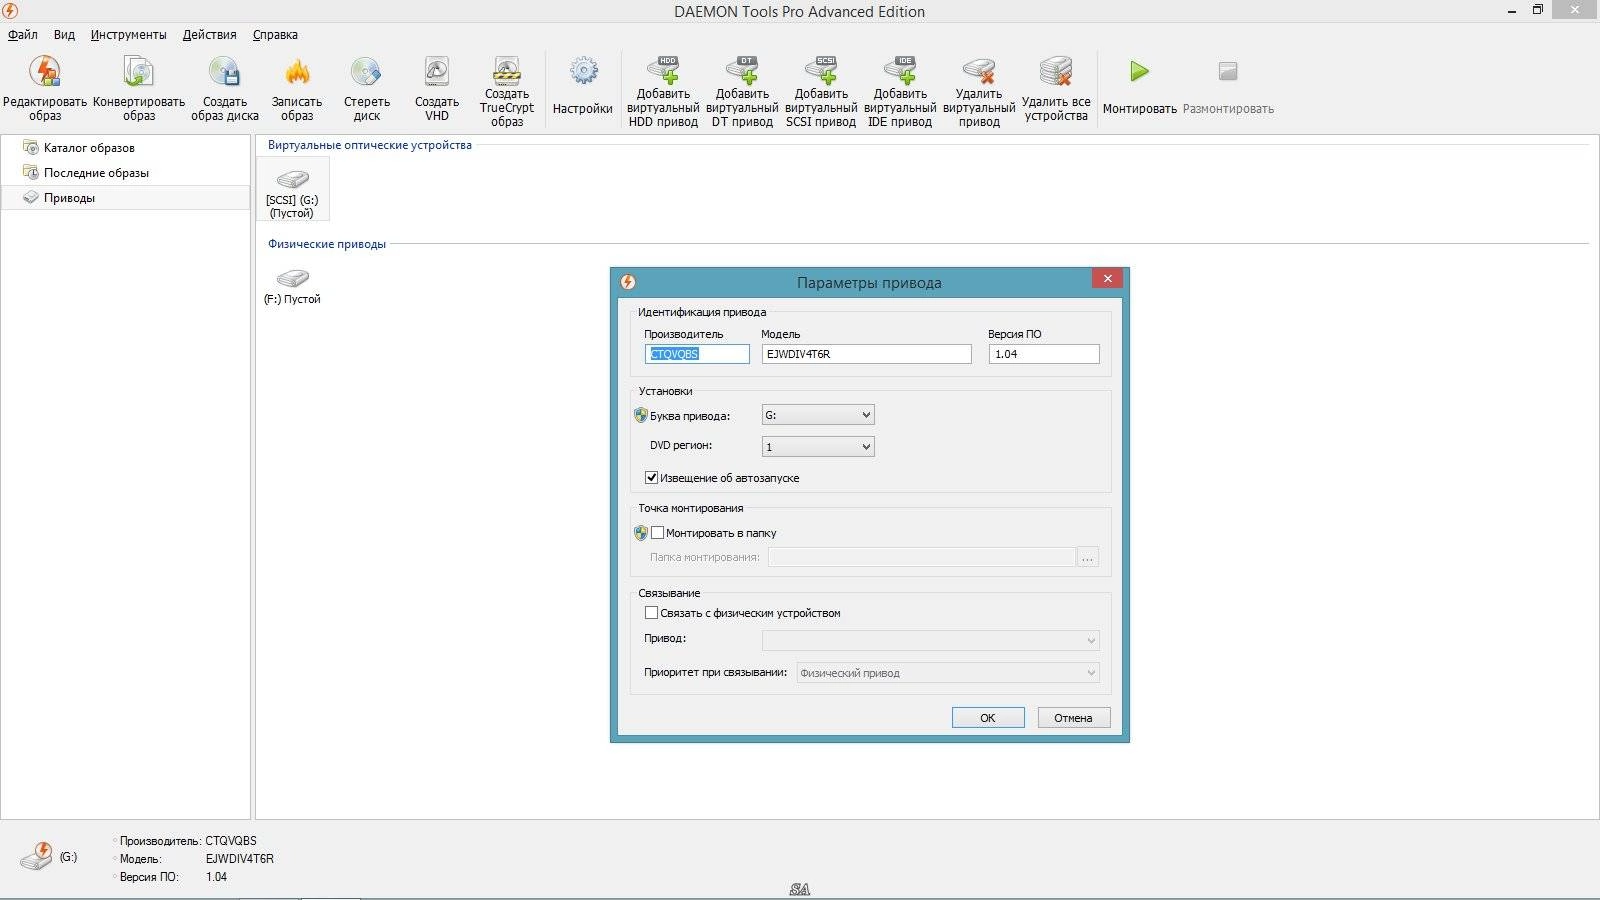
Task: Open the Действия menu
Action: pyautogui.click(x=209, y=34)
